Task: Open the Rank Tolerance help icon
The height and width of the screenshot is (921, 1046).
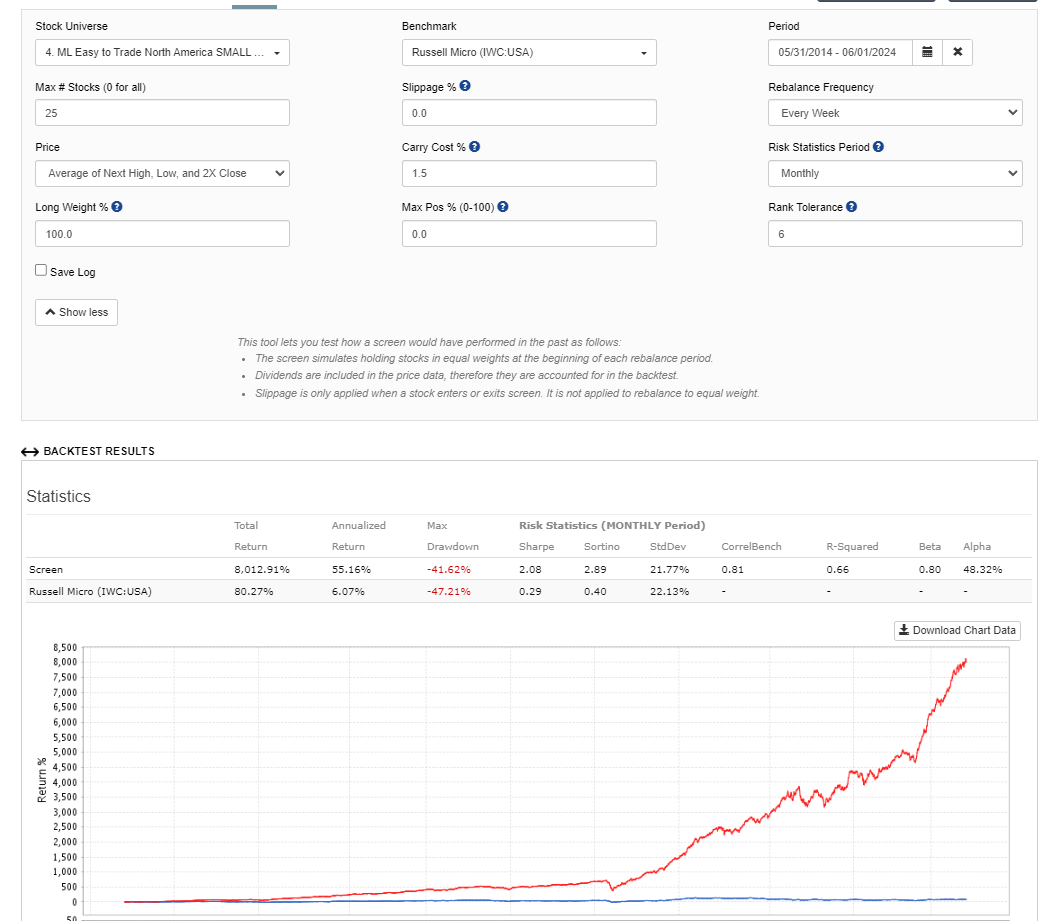Action: click(x=852, y=207)
